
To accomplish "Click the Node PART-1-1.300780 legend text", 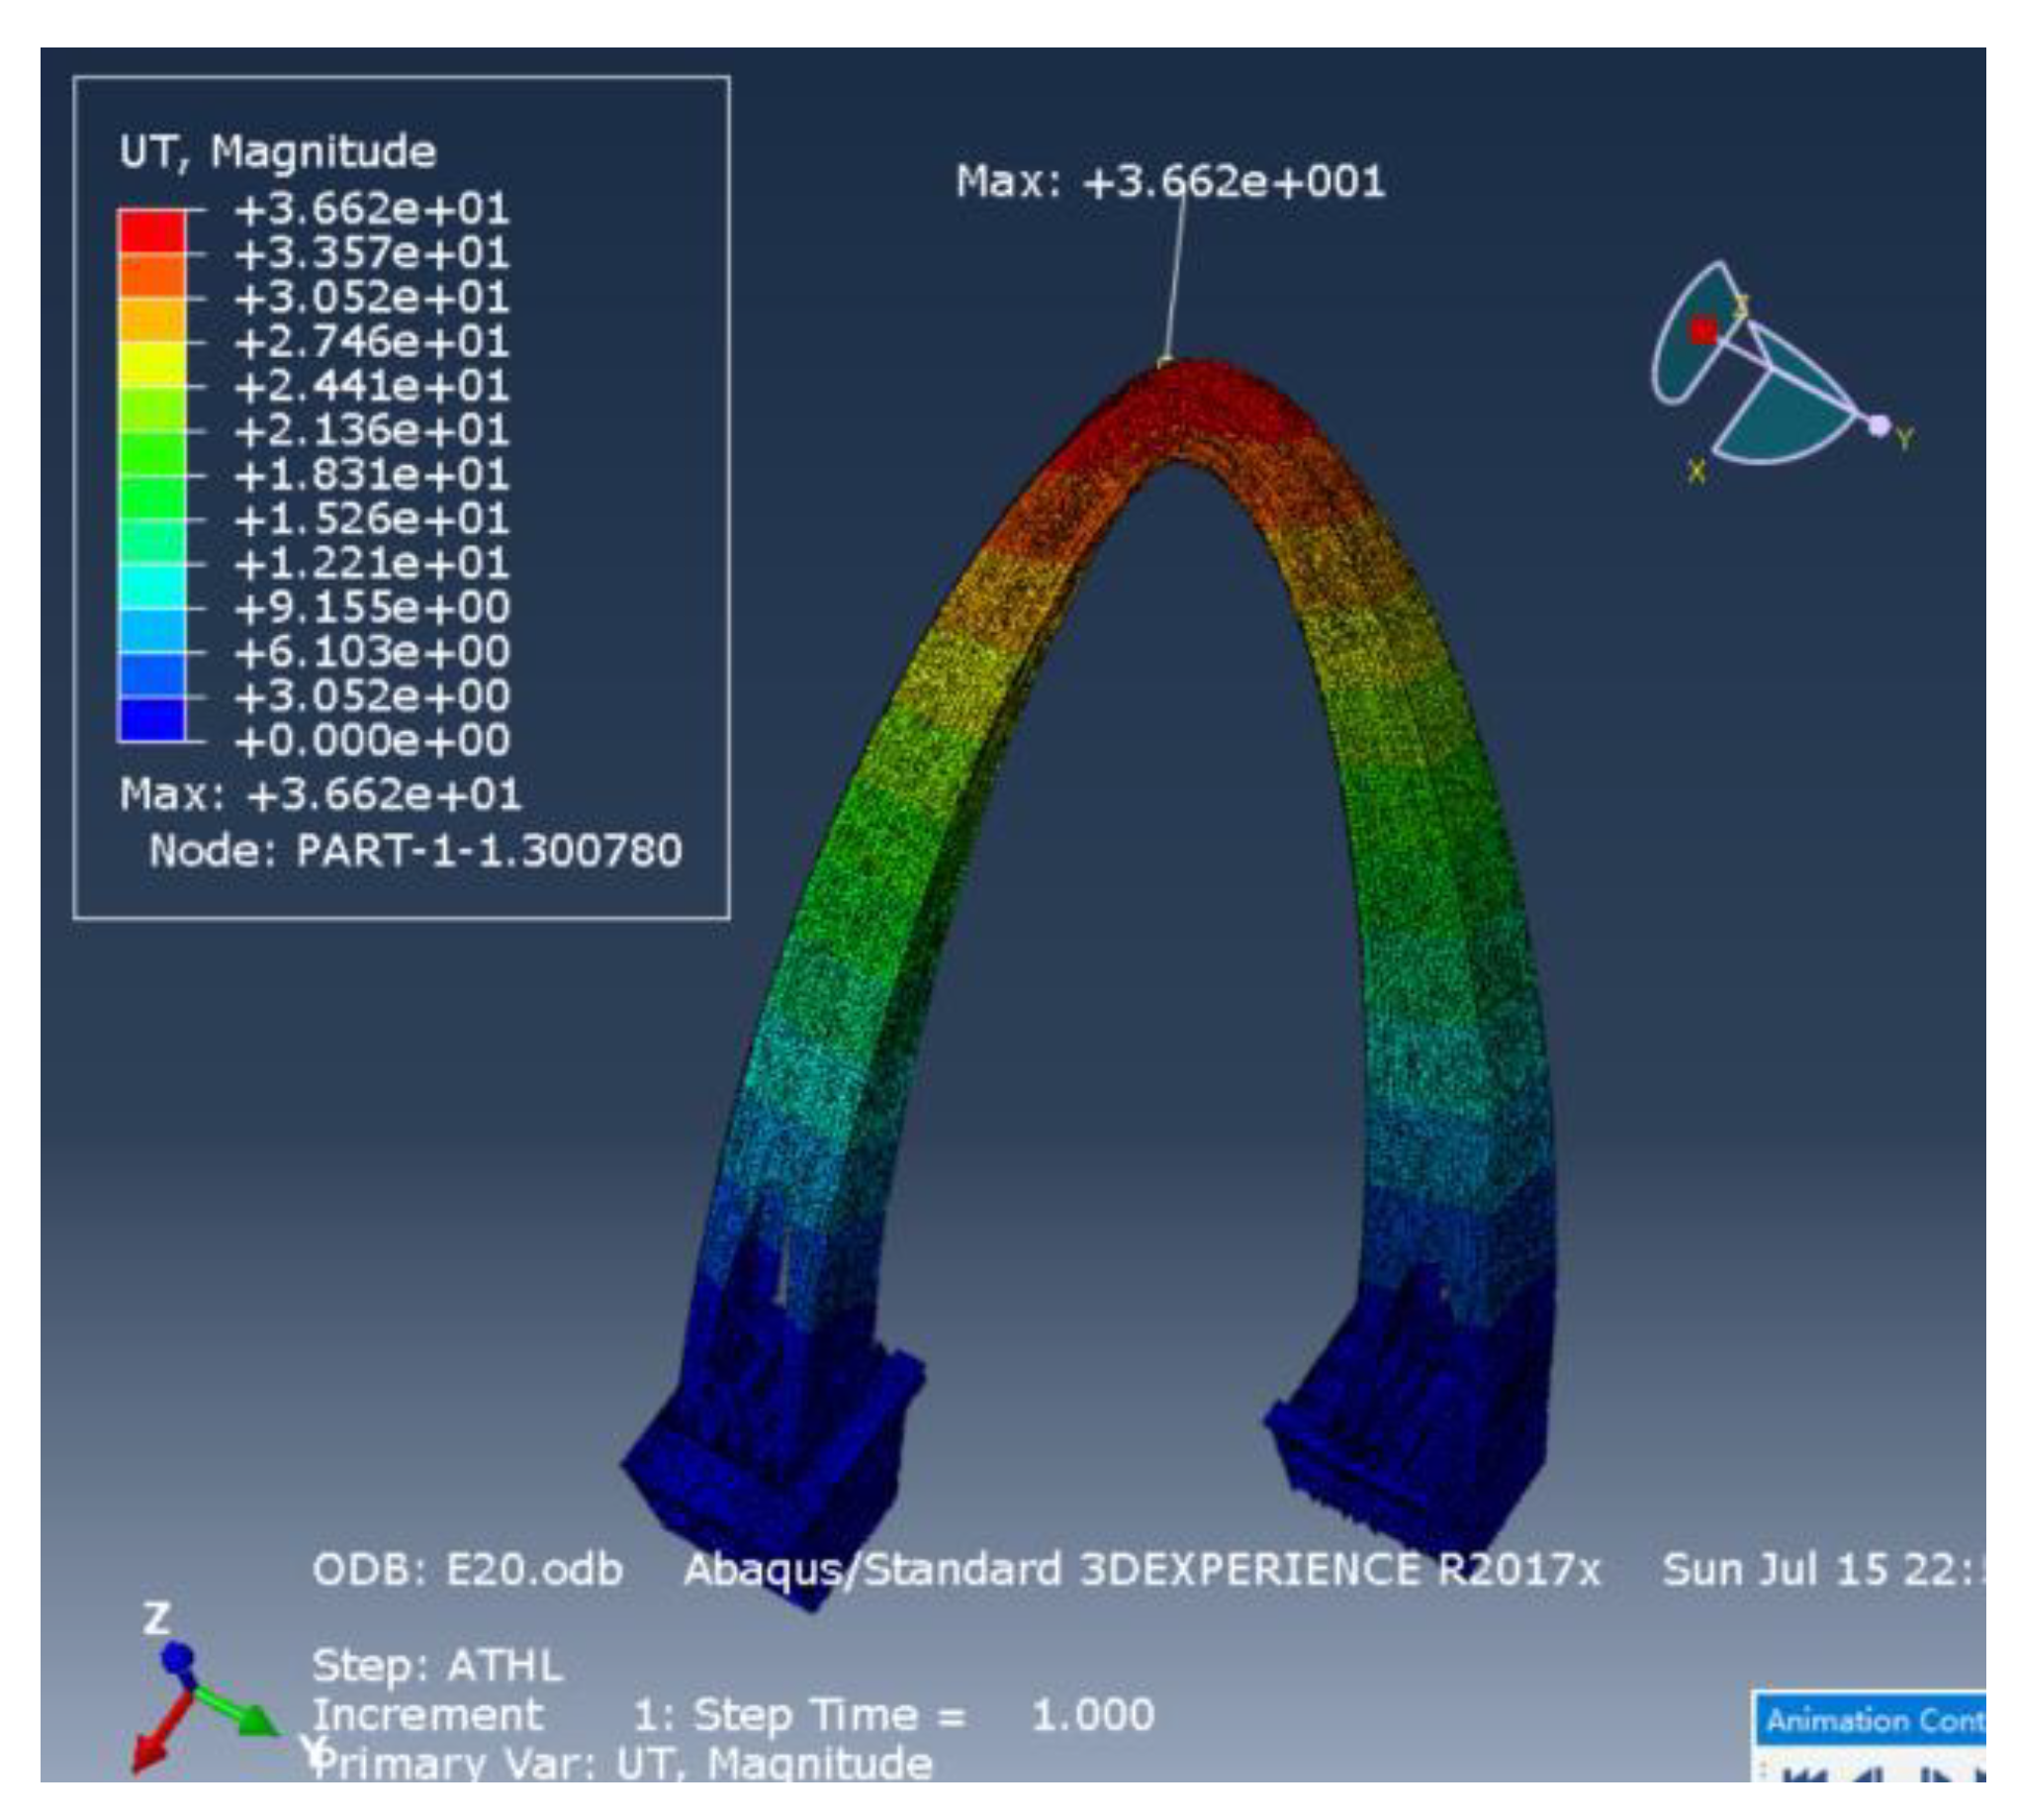I will click(x=415, y=851).
